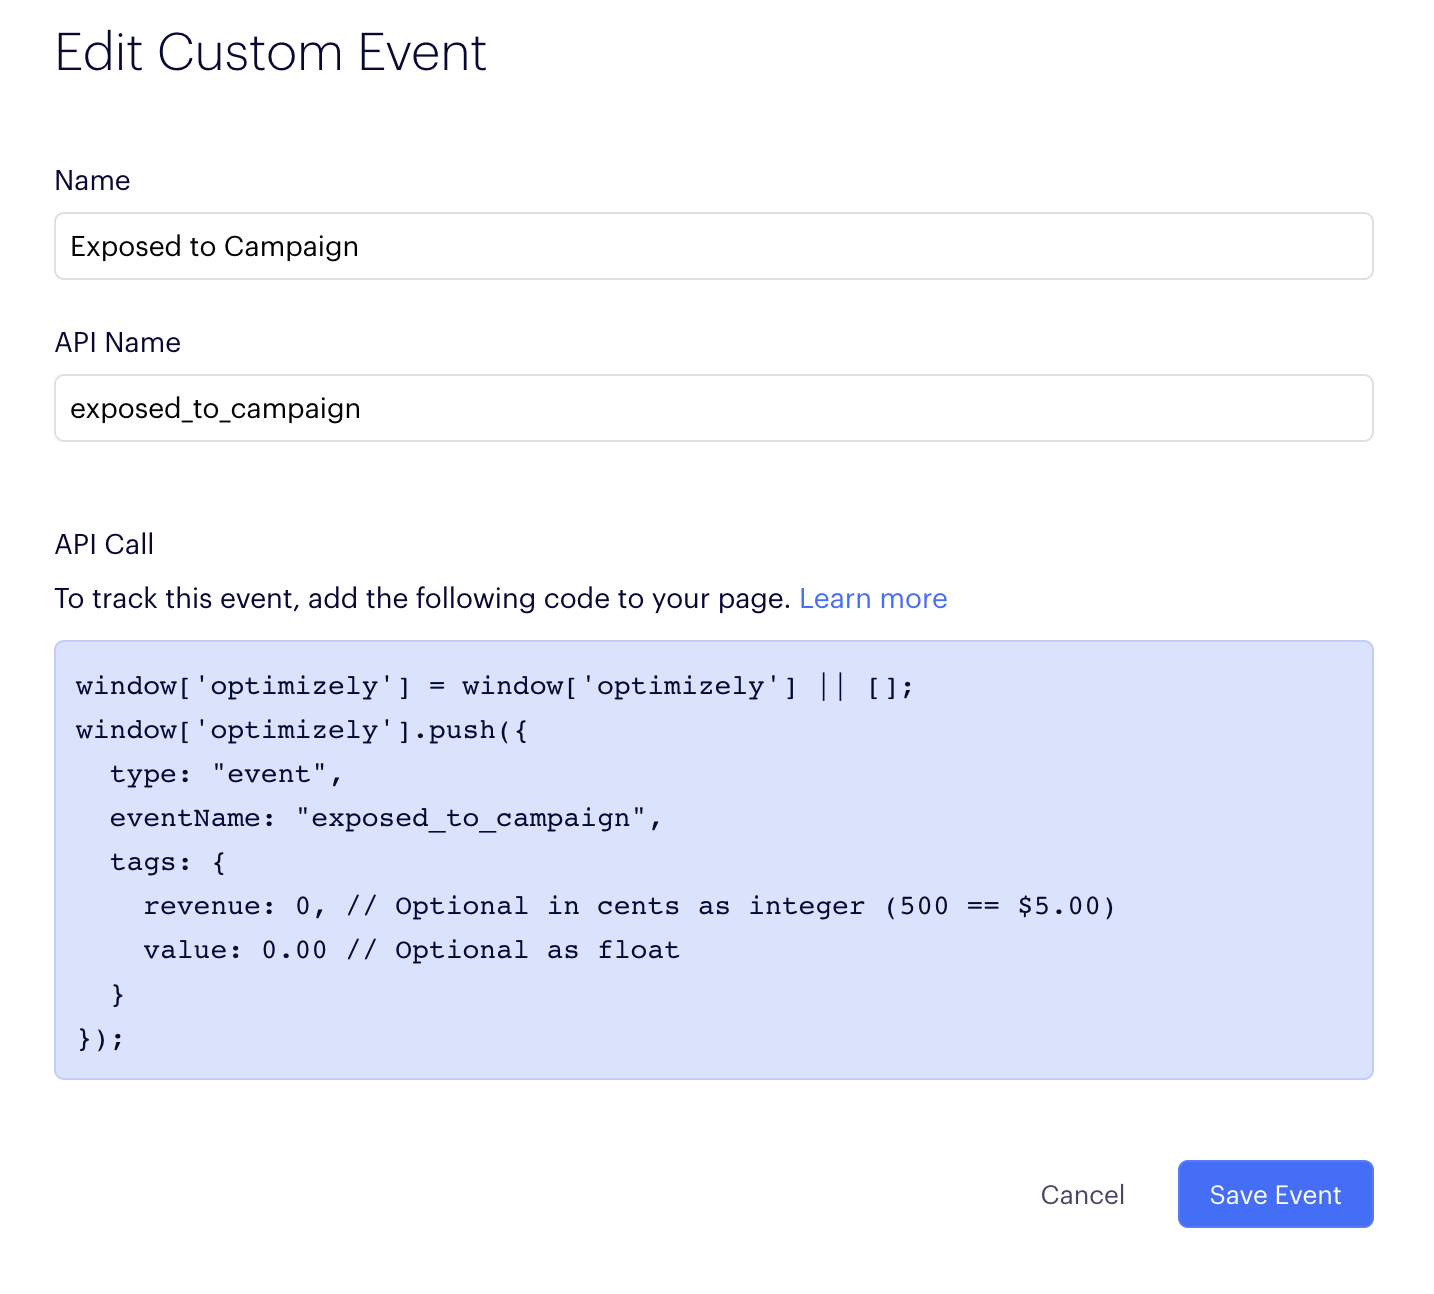This screenshot has height=1294, width=1434.
Task: Click the type: "event" code line
Action: pyautogui.click(x=226, y=774)
